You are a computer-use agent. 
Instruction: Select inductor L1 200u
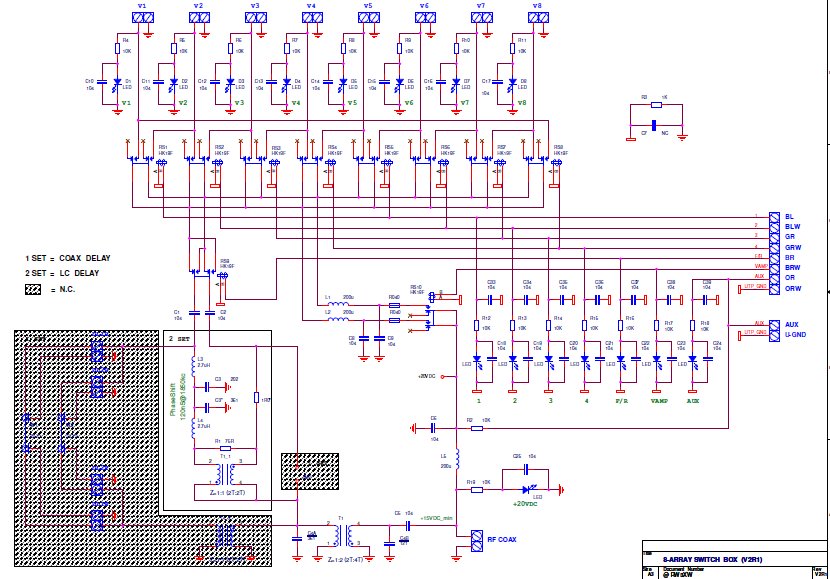click(338, 304)
